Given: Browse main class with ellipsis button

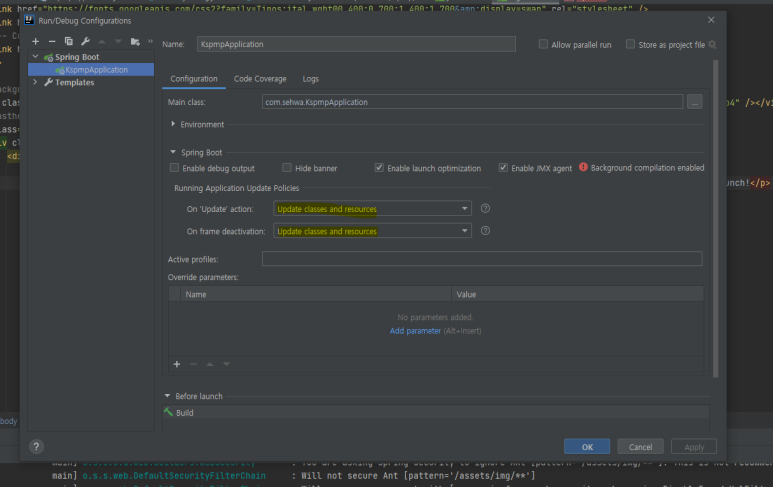Looking at the screenshot, I should [x=695, y=102].
